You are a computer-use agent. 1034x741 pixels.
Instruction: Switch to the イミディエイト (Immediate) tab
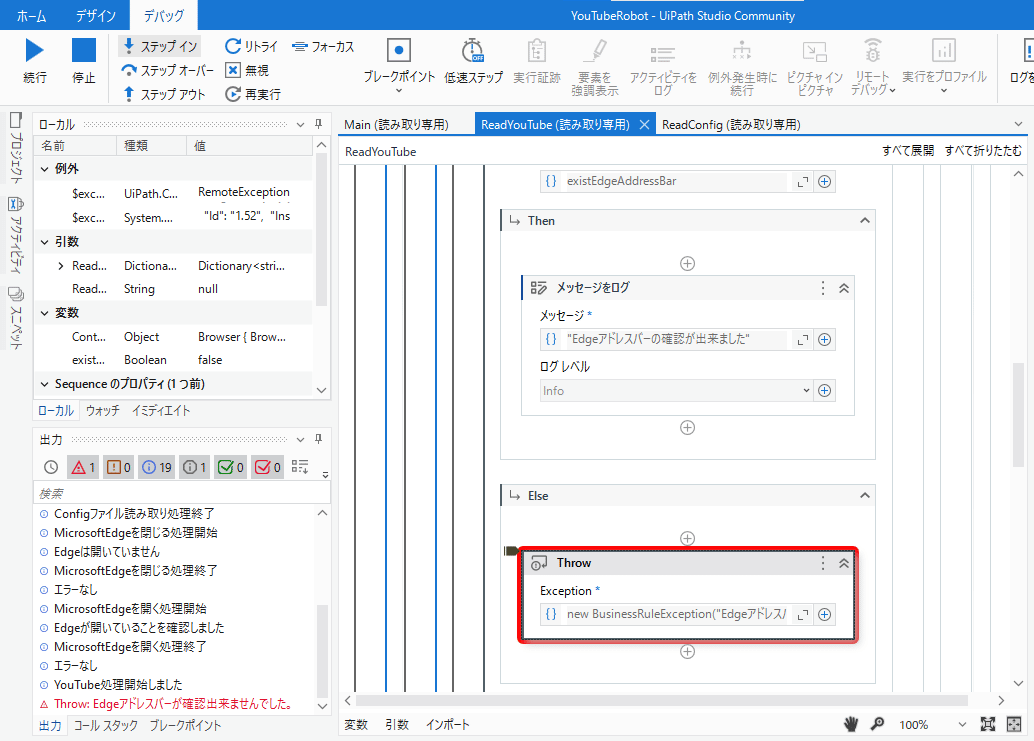click(161, 411)
